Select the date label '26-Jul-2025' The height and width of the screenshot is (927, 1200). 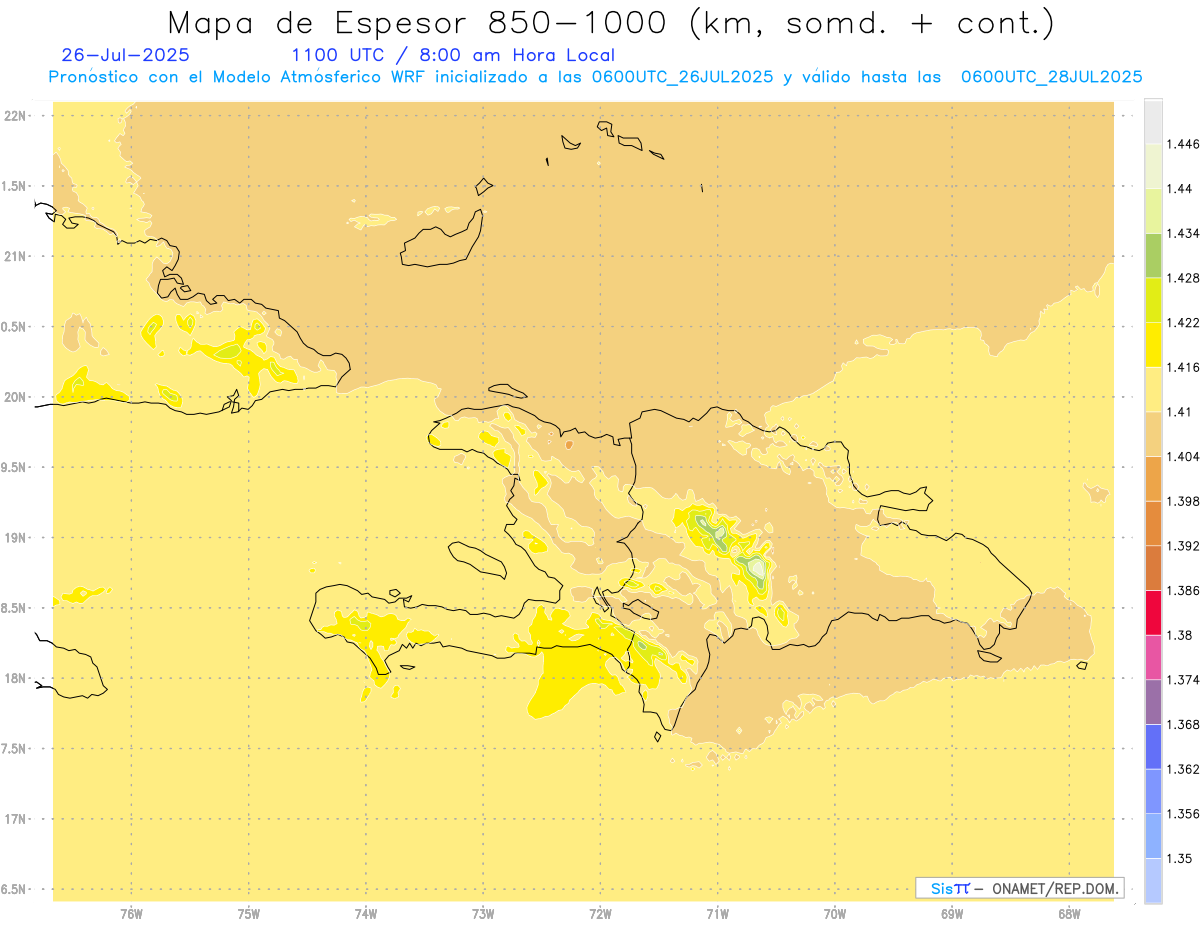click(125, 55)
